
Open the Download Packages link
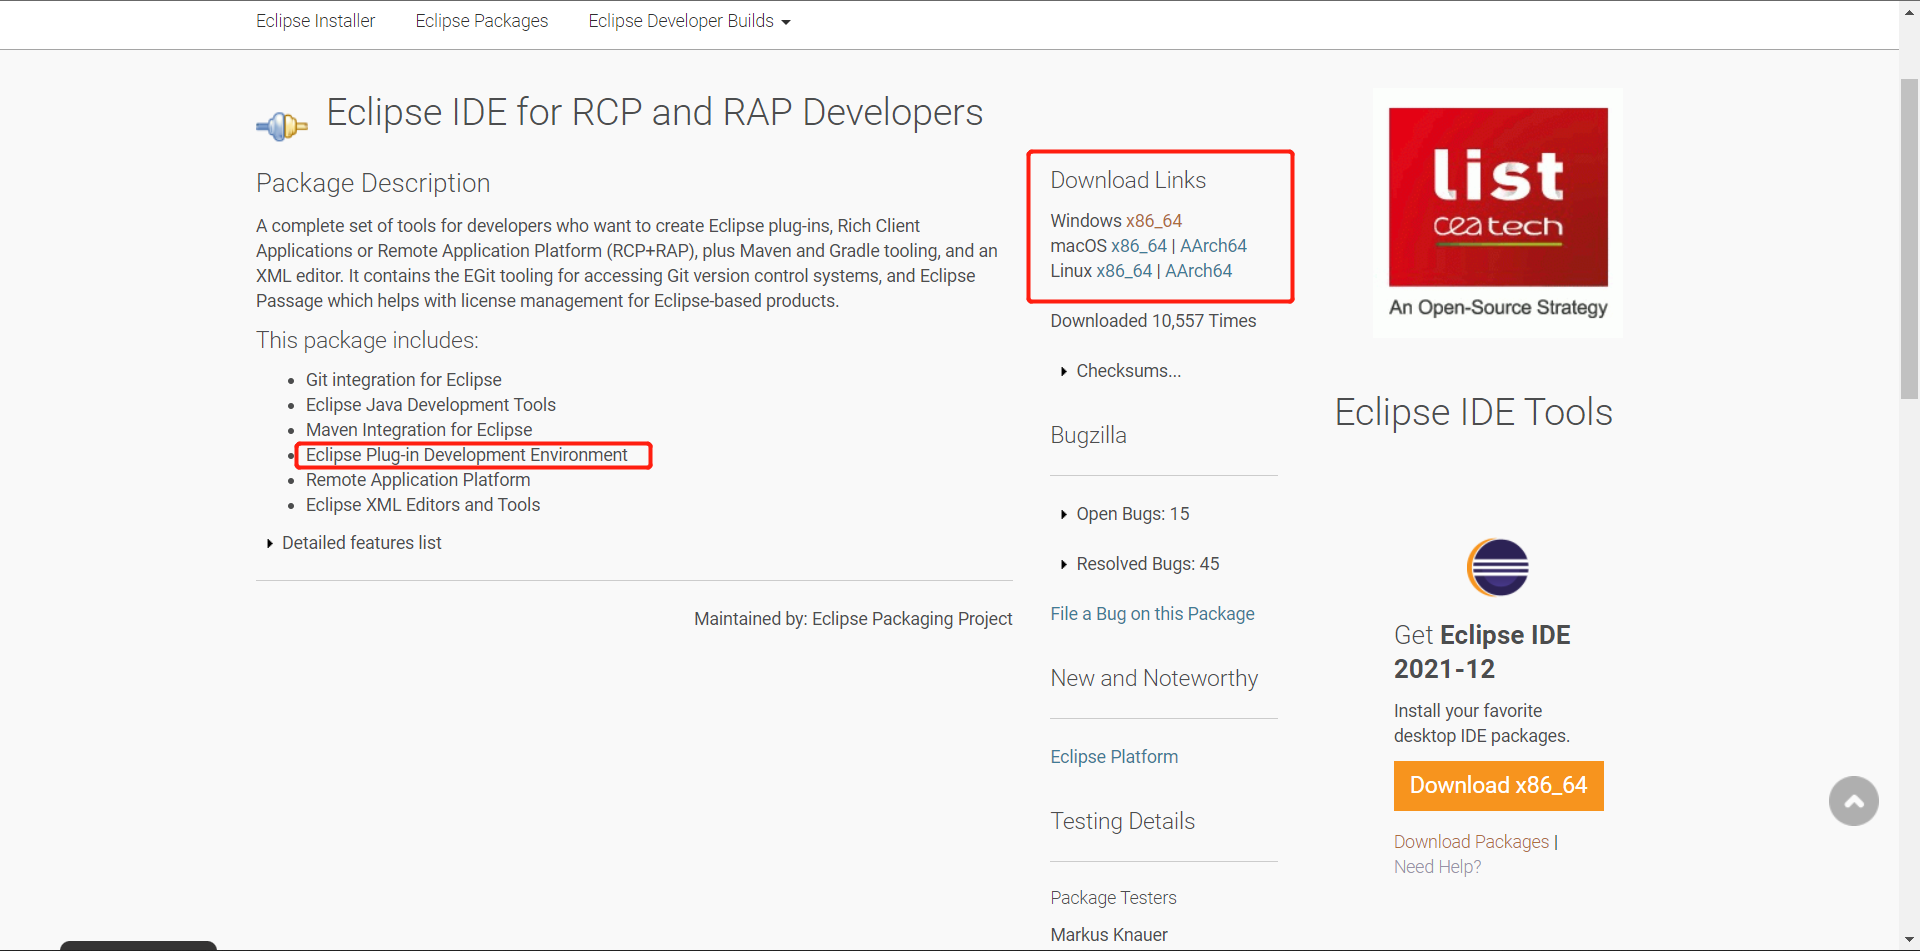coord(1471,842)
